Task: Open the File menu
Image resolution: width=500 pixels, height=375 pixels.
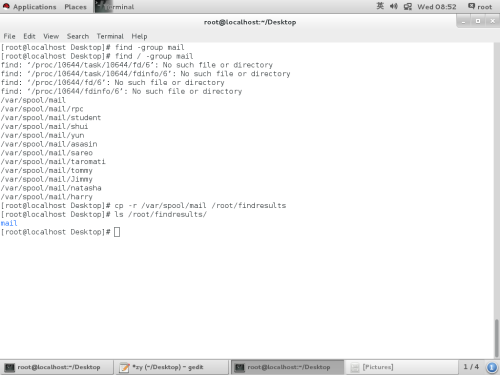Action: click(x=9, y=36)
